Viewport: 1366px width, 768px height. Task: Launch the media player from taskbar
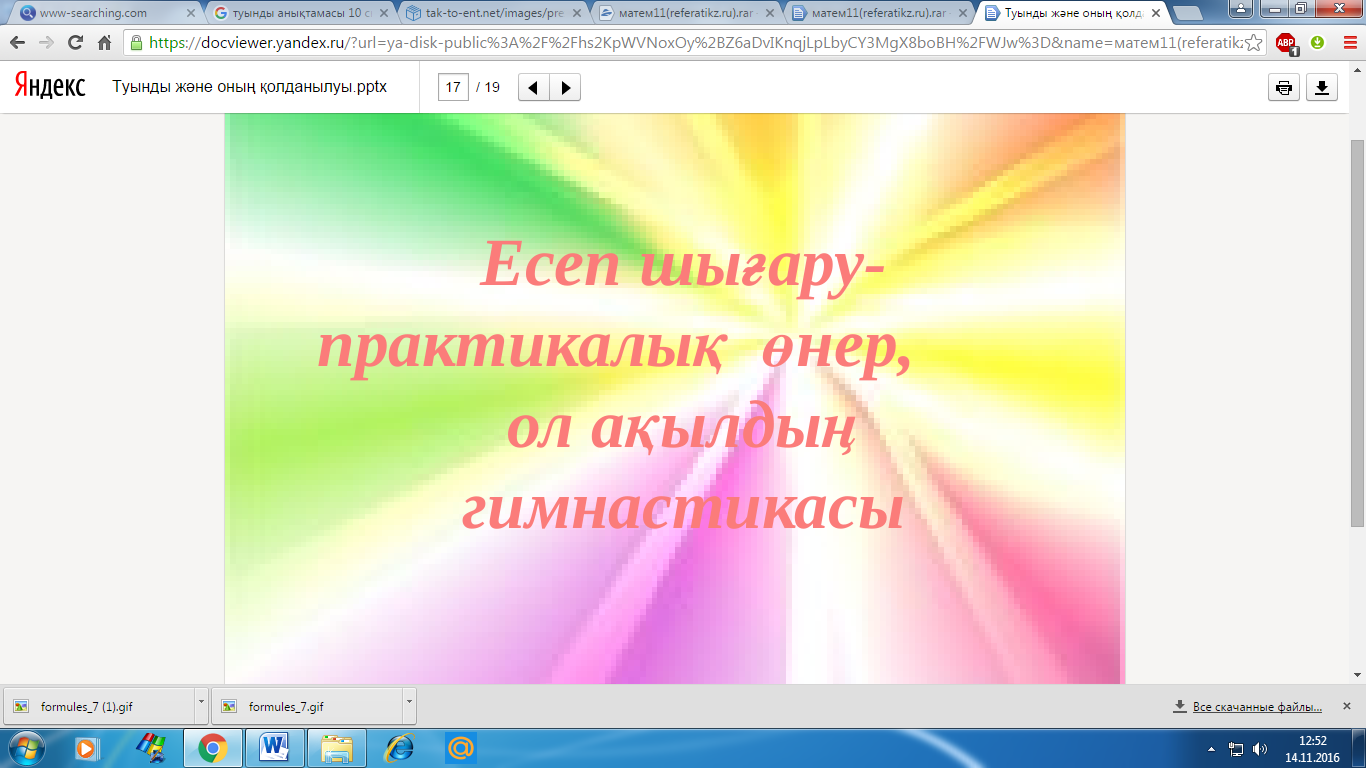pos(87,748)
